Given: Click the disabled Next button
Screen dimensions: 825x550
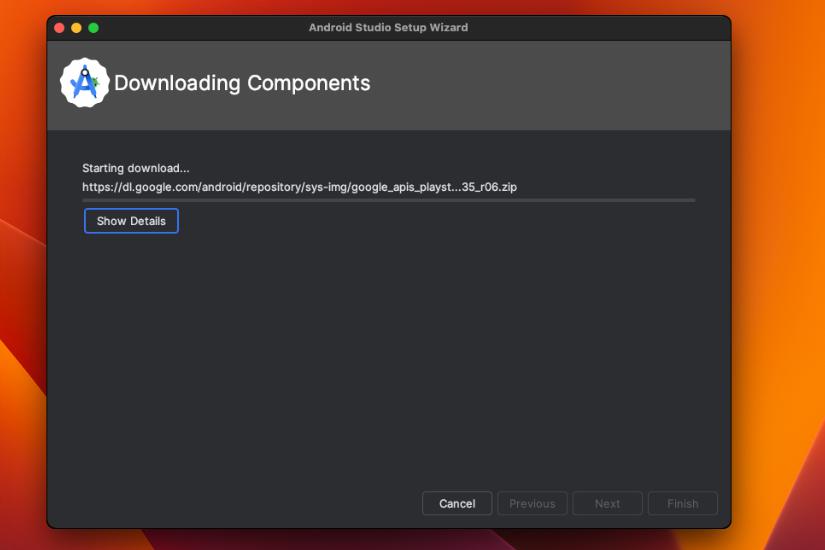Looking at the screenshot, I should [607, 504].
